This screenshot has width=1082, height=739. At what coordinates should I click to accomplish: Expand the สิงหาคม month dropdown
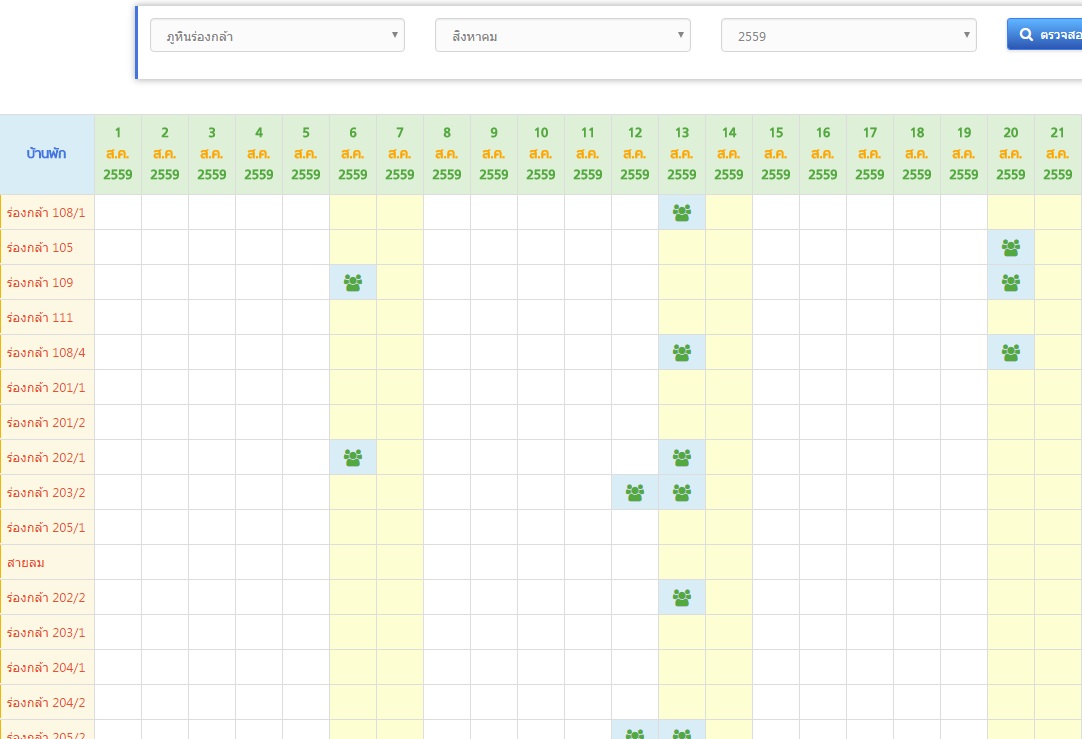pyautogui.click(x=562, y=35)
